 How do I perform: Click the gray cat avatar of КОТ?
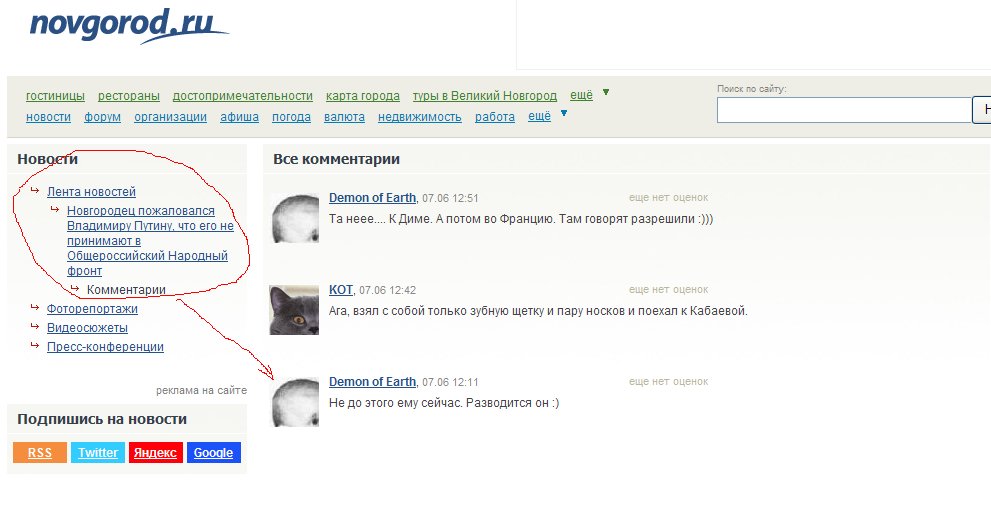click(x=295, y=310)
